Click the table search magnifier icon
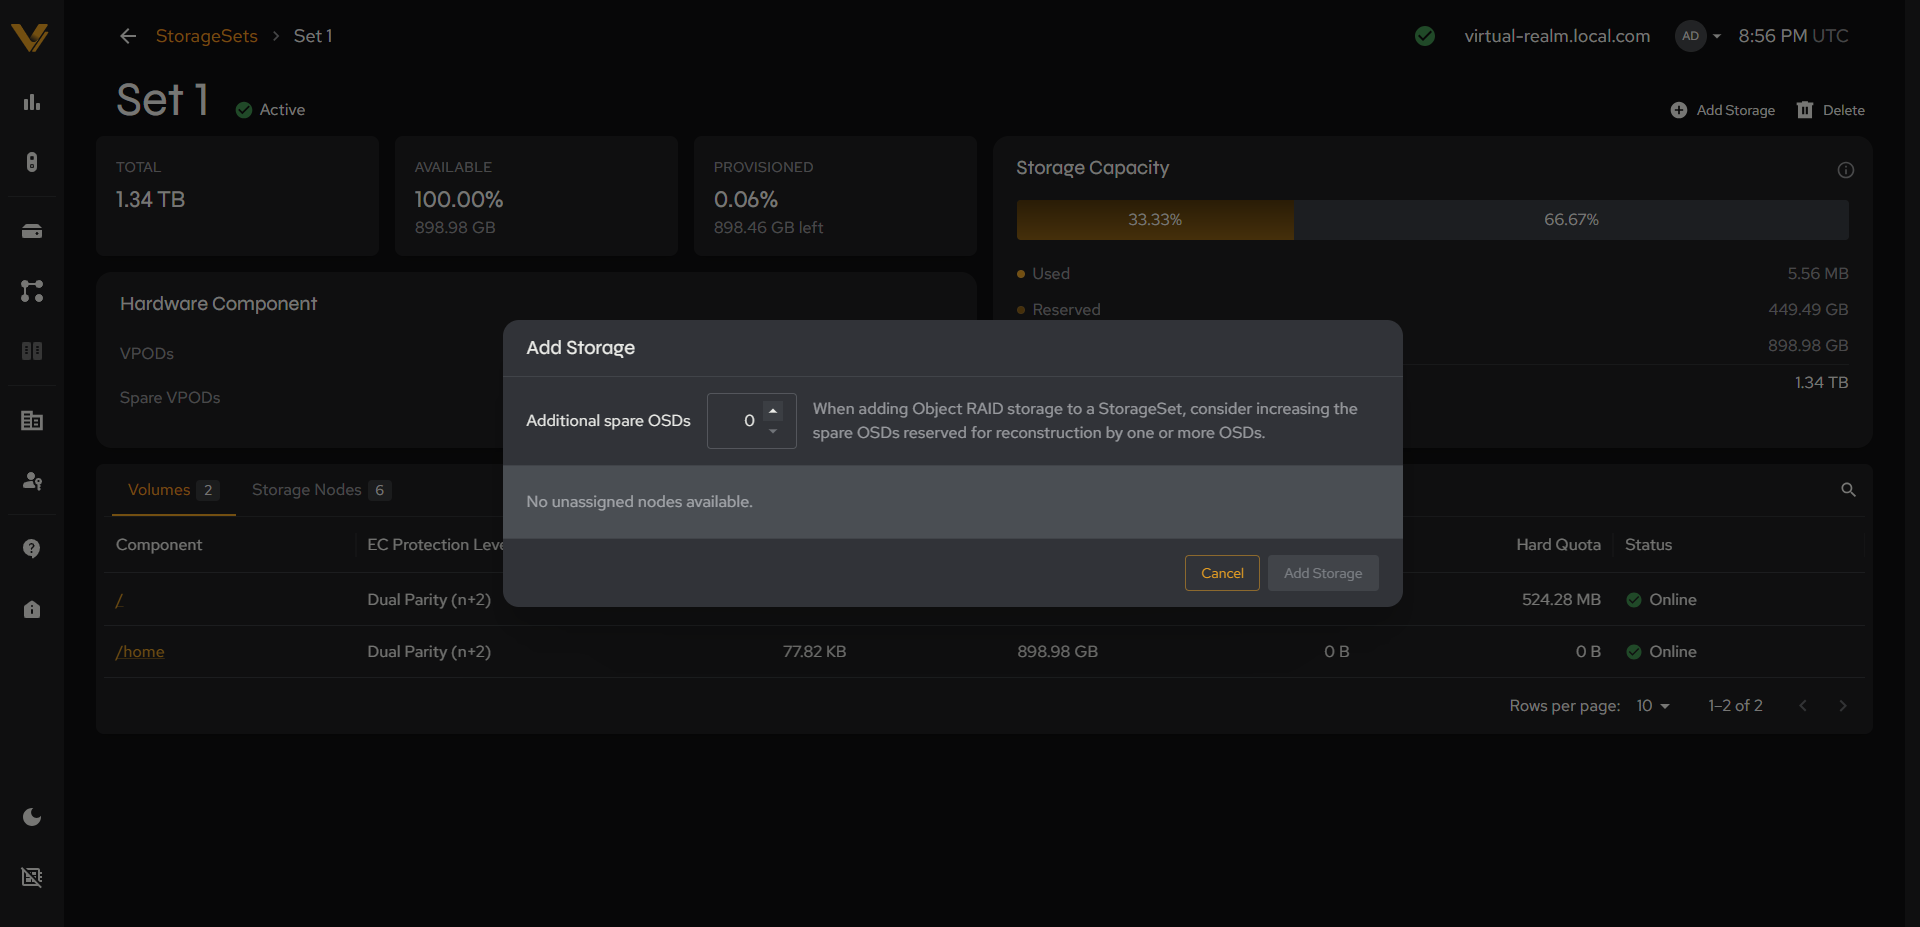Screen dimensions: 1920x927 [1848, 490]
